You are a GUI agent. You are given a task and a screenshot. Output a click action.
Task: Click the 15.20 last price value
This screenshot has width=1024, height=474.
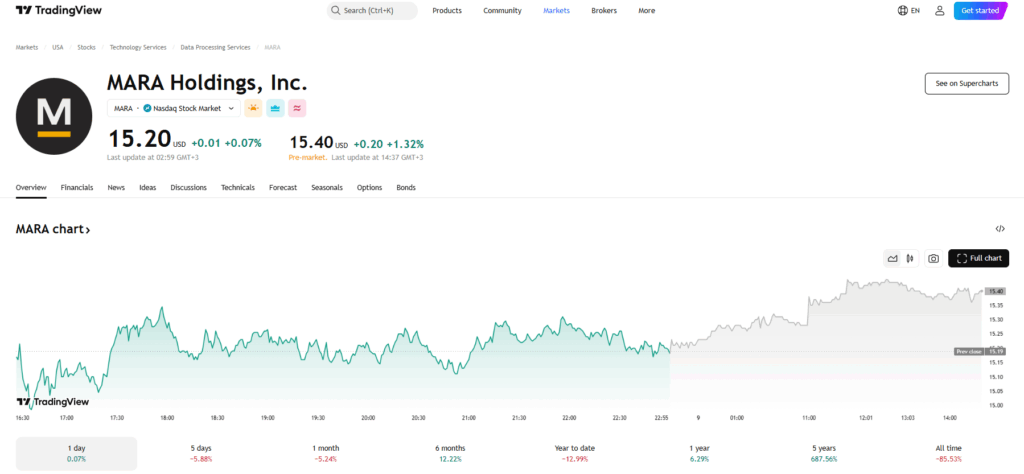tap(138, 140)
